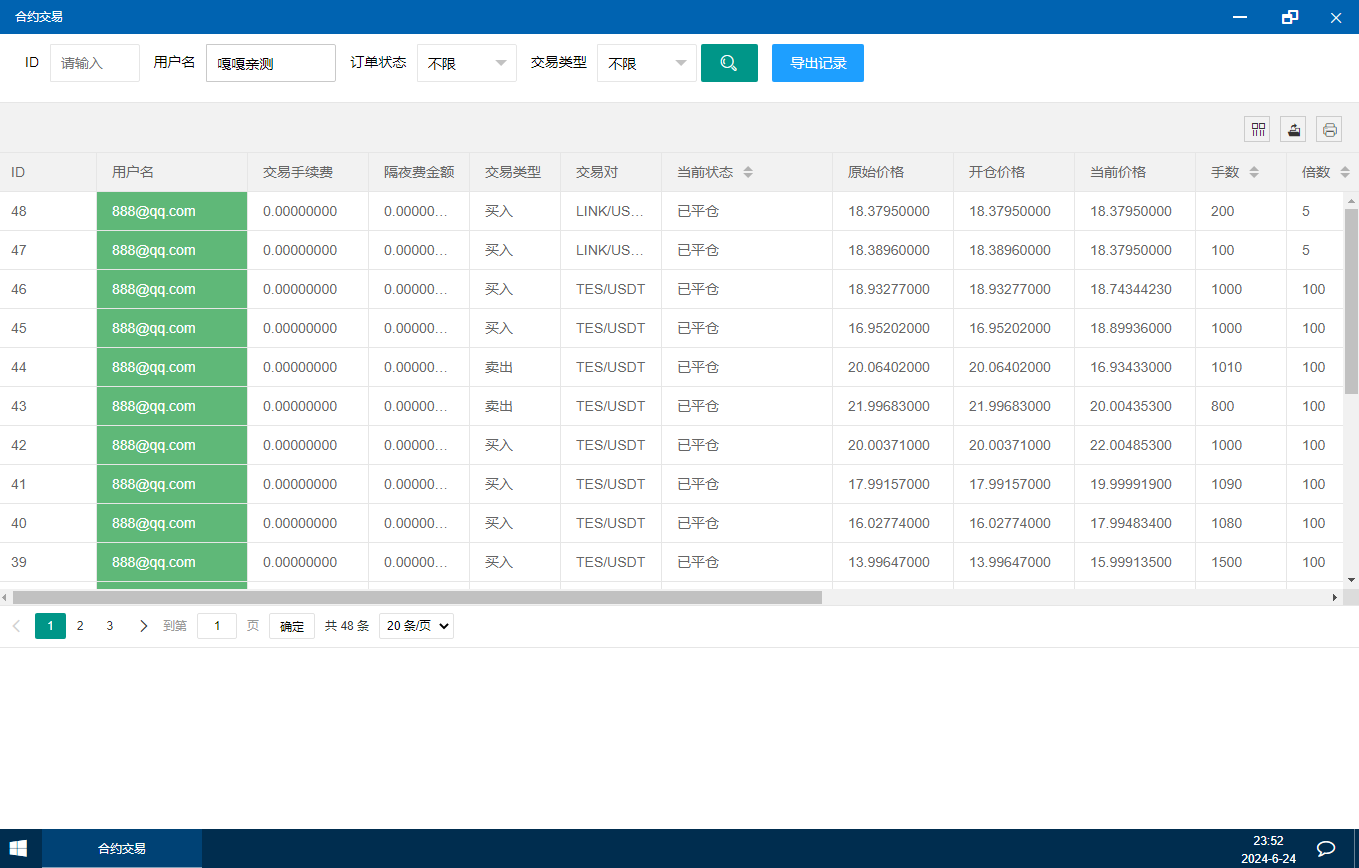
Task: Click the green search magnifier button
Action: [729, 63]
